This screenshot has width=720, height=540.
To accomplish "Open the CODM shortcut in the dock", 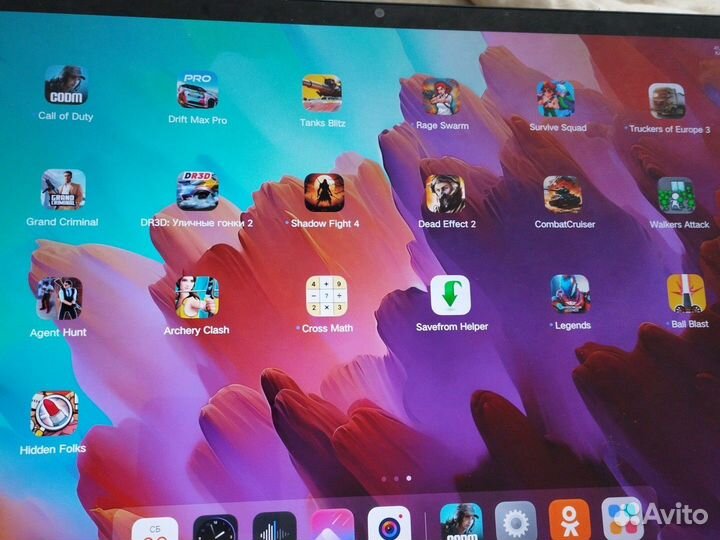I will [x=461, y=522].
